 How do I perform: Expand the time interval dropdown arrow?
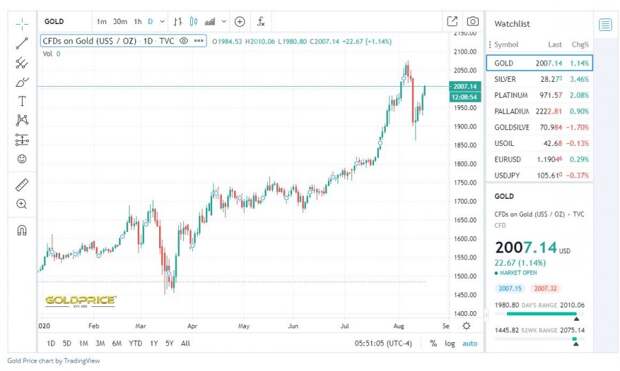tap(162, 22)
